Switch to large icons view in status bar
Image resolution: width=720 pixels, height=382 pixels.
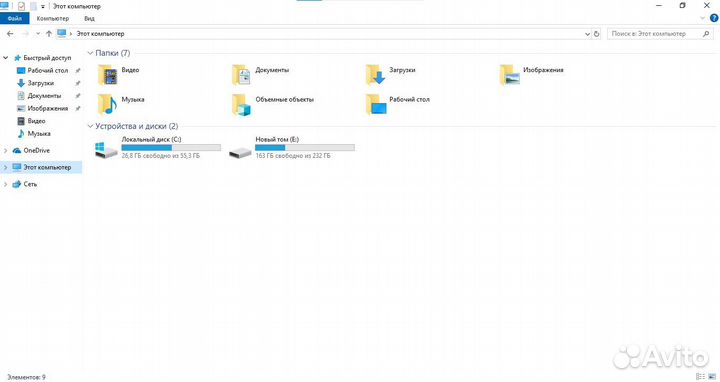coord(712,376)
